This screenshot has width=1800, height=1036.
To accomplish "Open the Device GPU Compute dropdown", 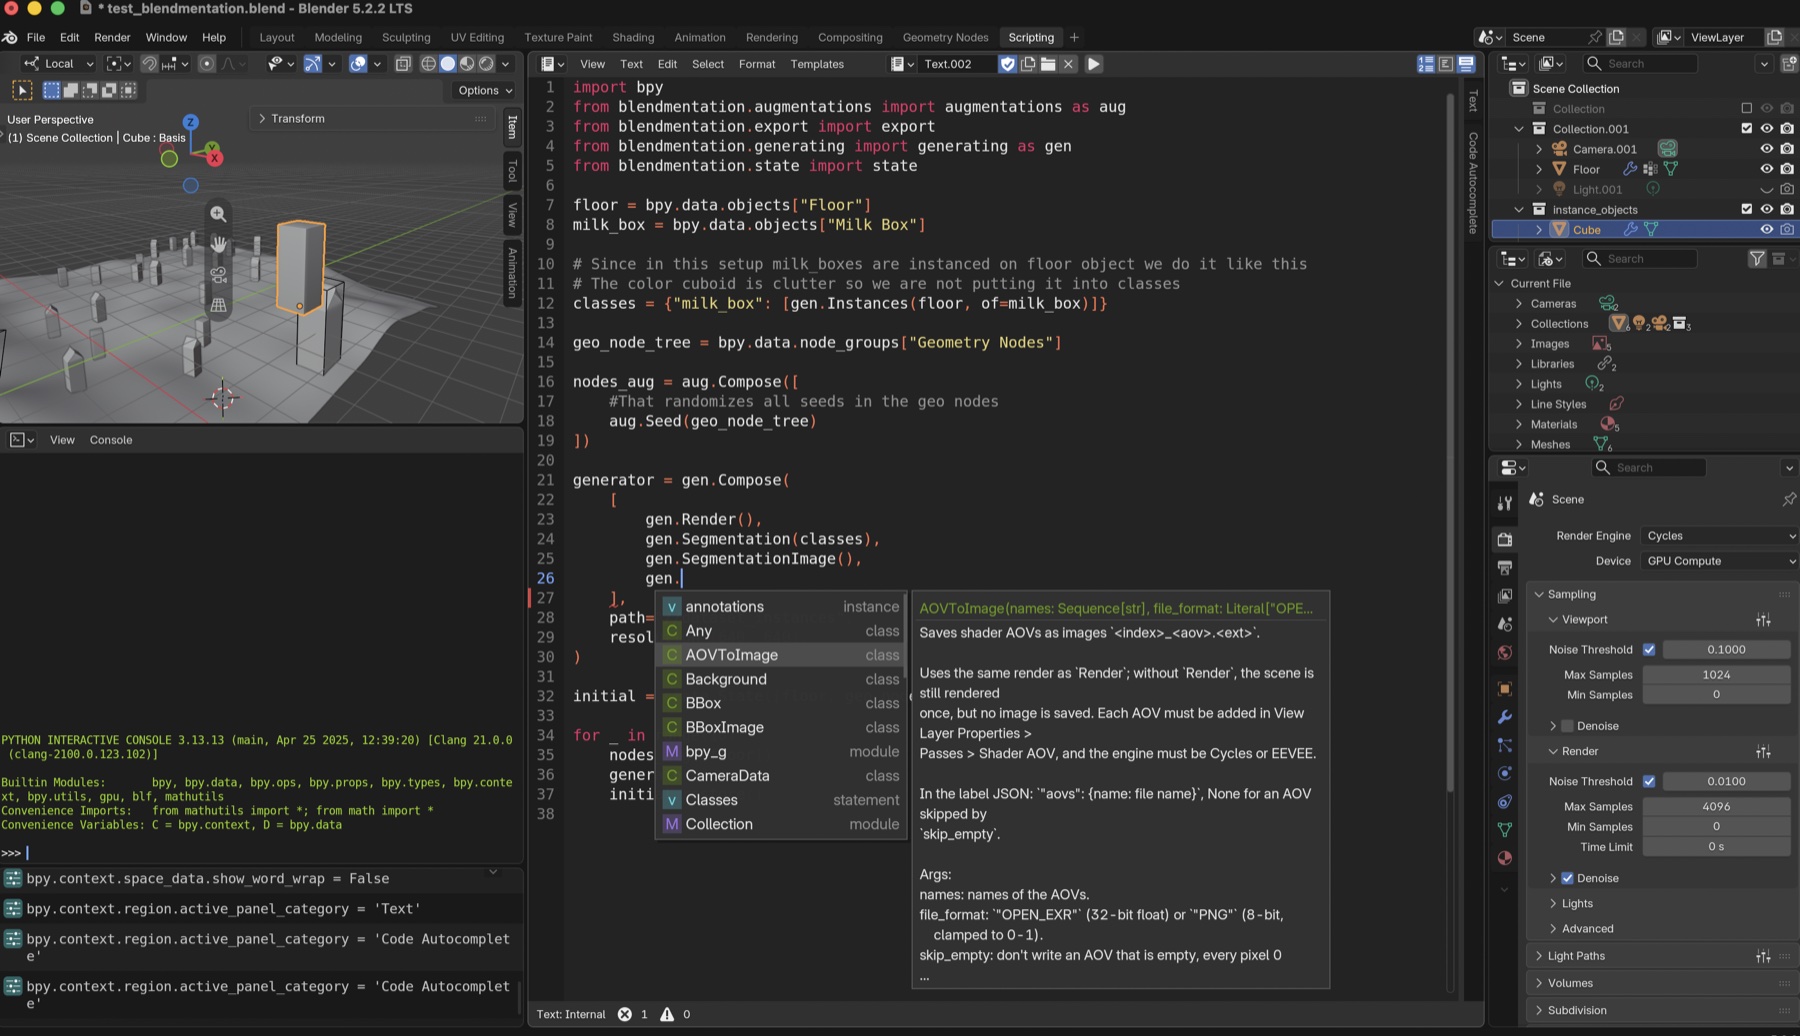I will (x=1720, y=561).
